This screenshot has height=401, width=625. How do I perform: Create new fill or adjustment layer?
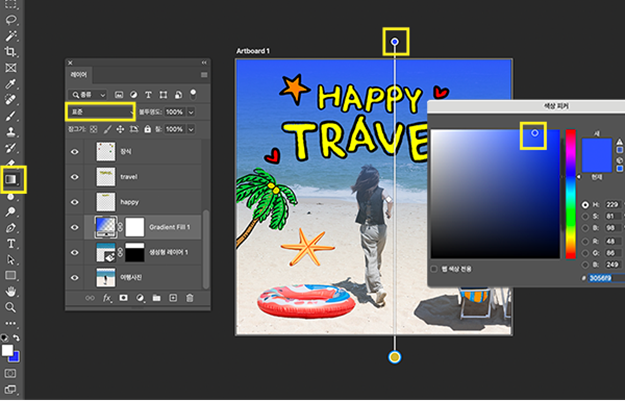coord(140,298)
